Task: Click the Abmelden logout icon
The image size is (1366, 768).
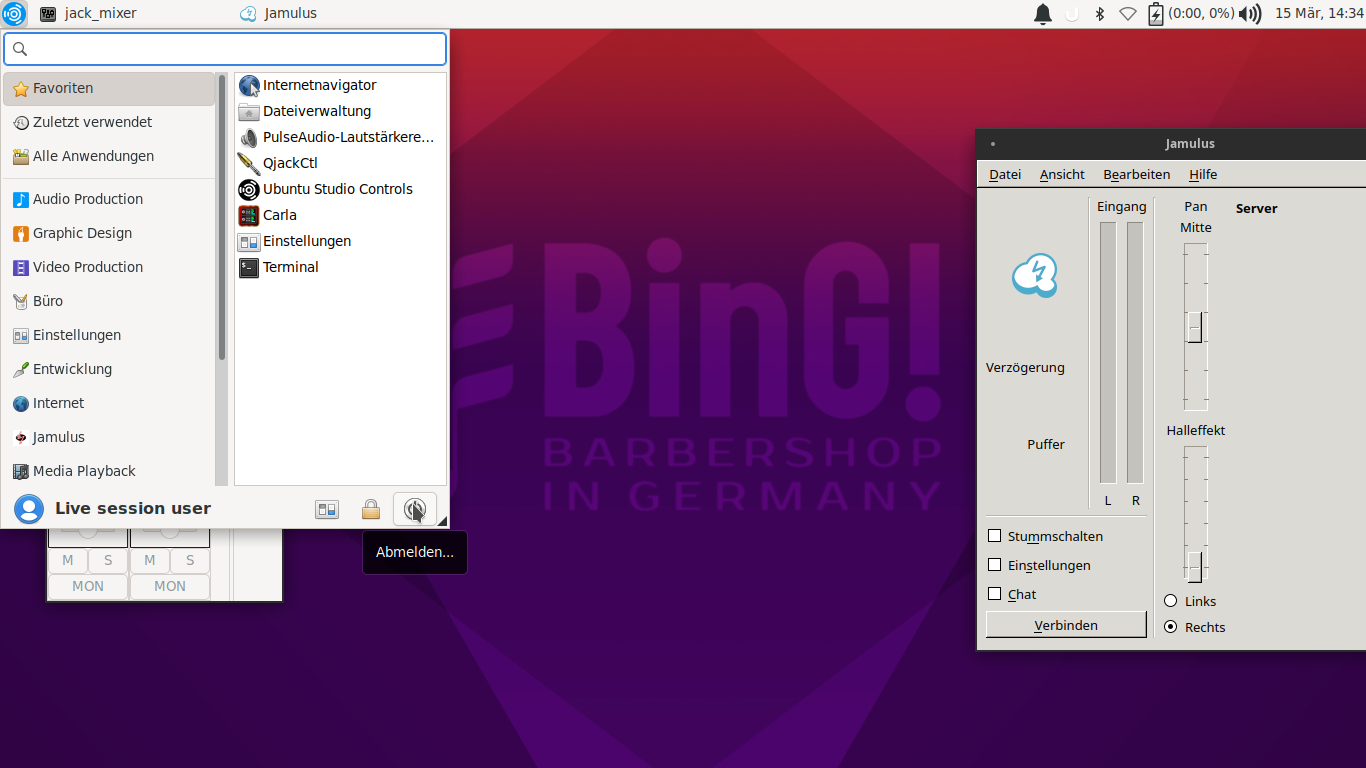Action: coord(414,509)
